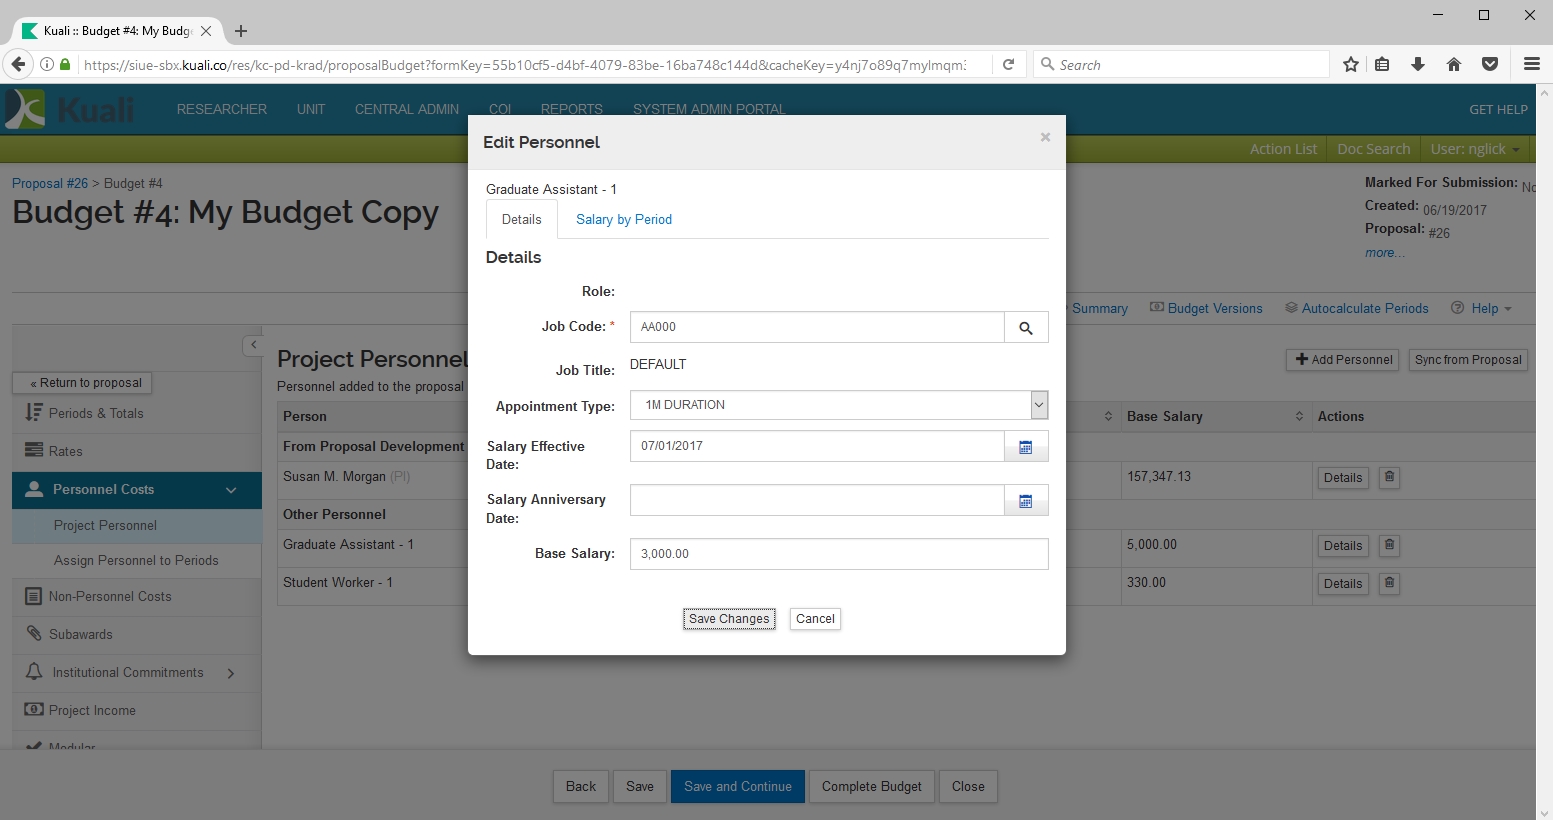This screenshot has width=1553, height=820.
Task: Click the browser reload page icon
Action: (x=1008, y=64)
